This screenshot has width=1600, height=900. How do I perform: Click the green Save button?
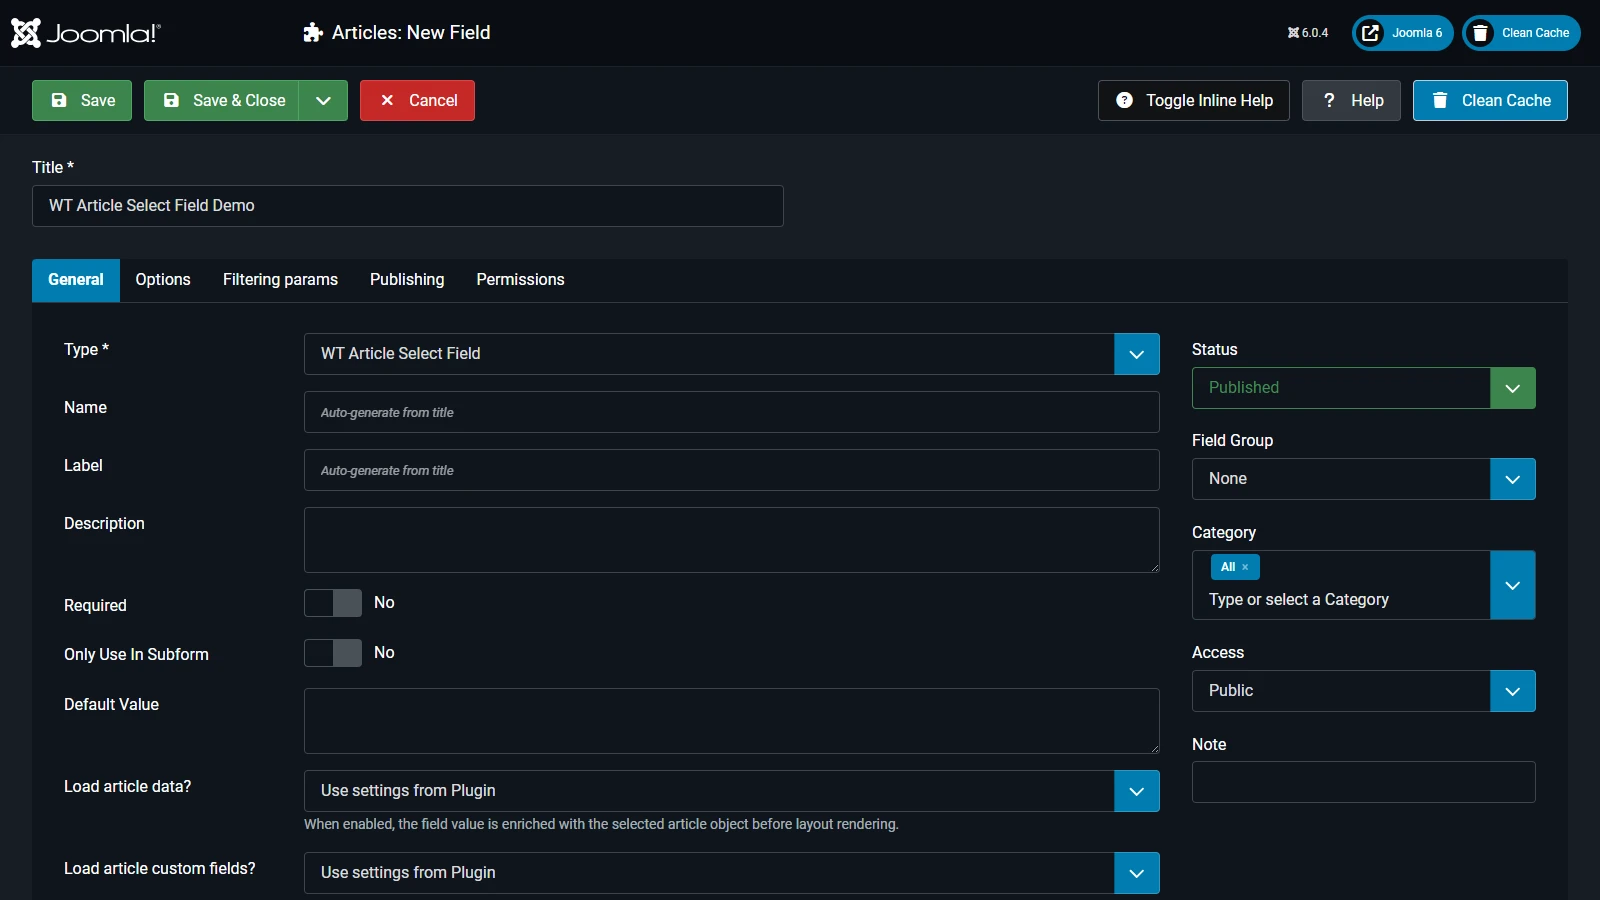coord(82,100)
